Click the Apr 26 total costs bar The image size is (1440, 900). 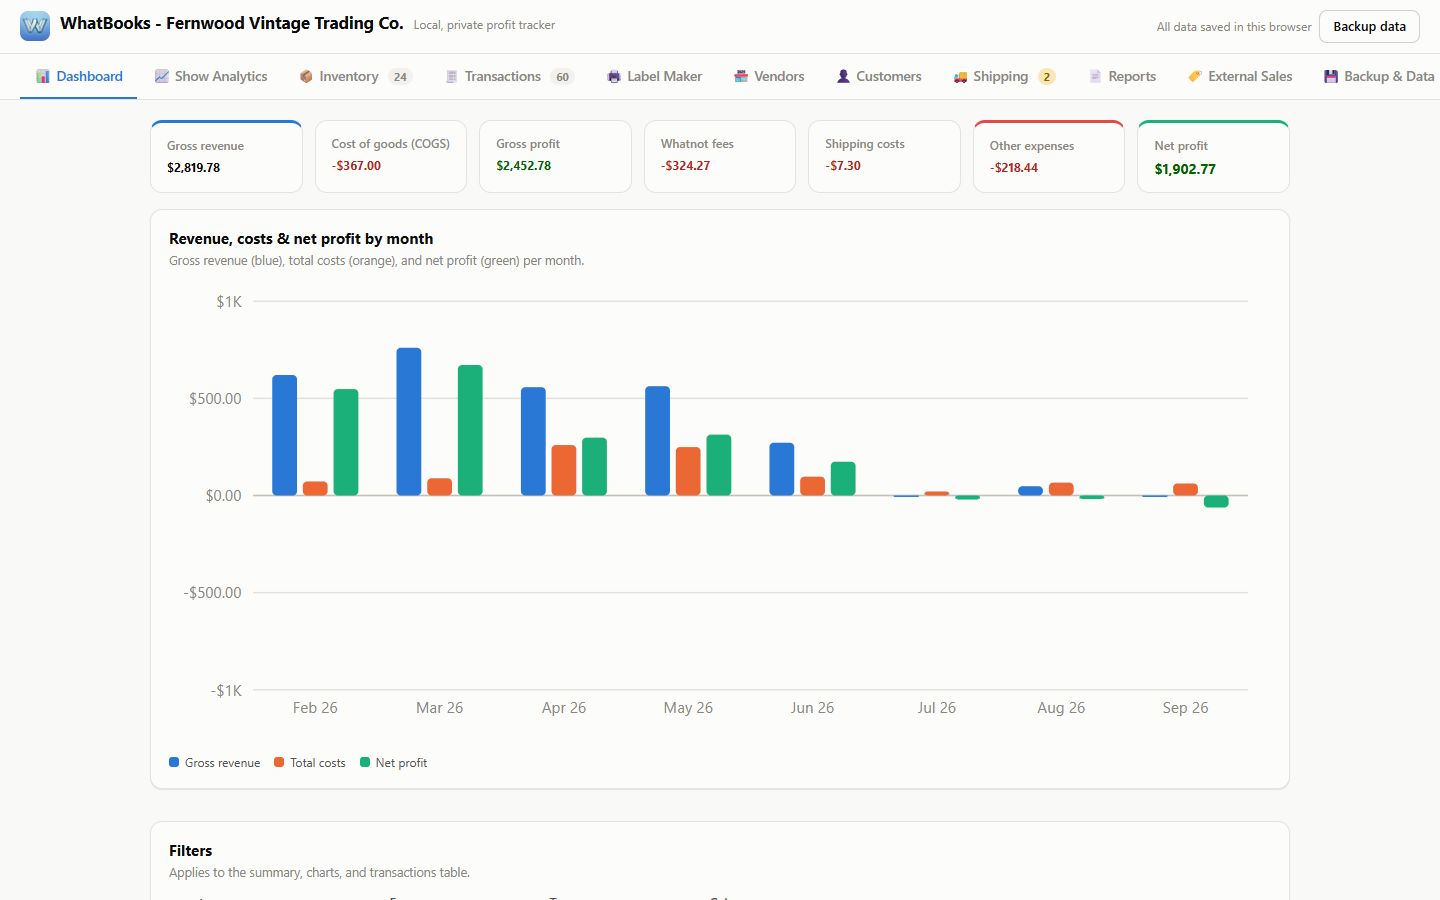coord(564,470)
